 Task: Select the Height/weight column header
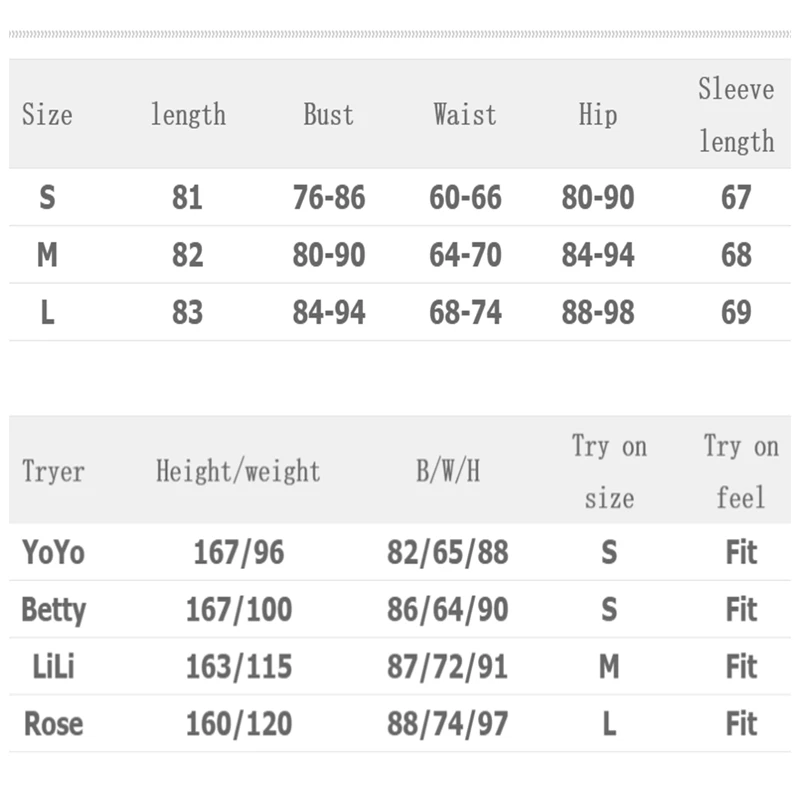238,471
